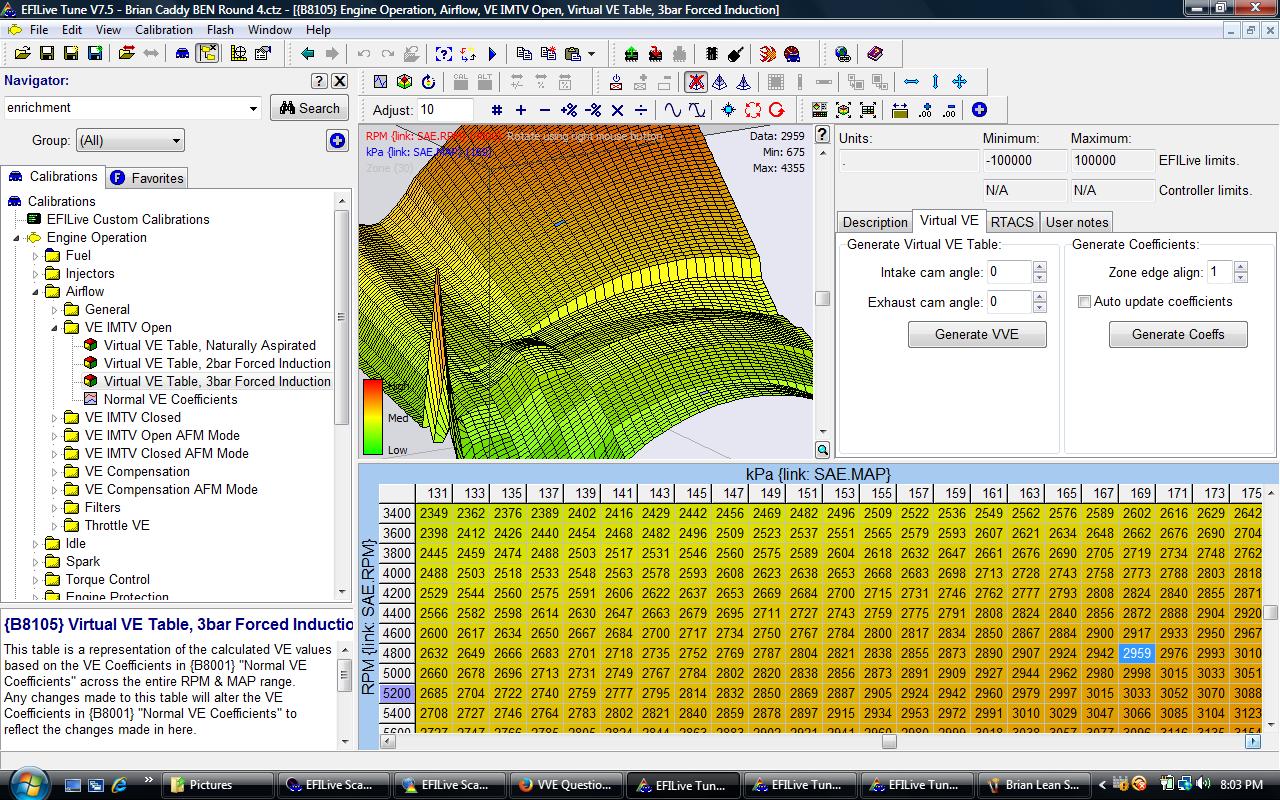
Task: Open the Paste dropdown arrow
Action: click(x=591, y=54)
